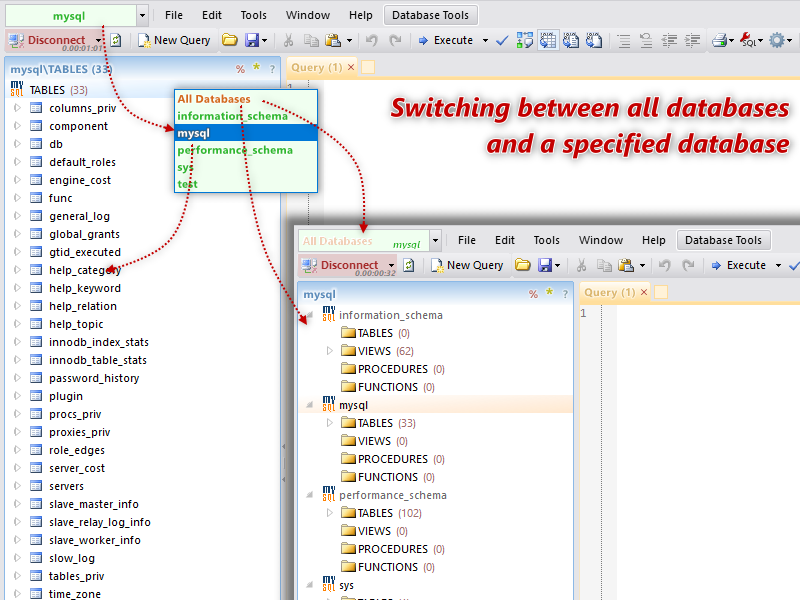Open settings with the gear icon
The width and height of the screenshot is (800, 600).
click(x=777, y=40)
